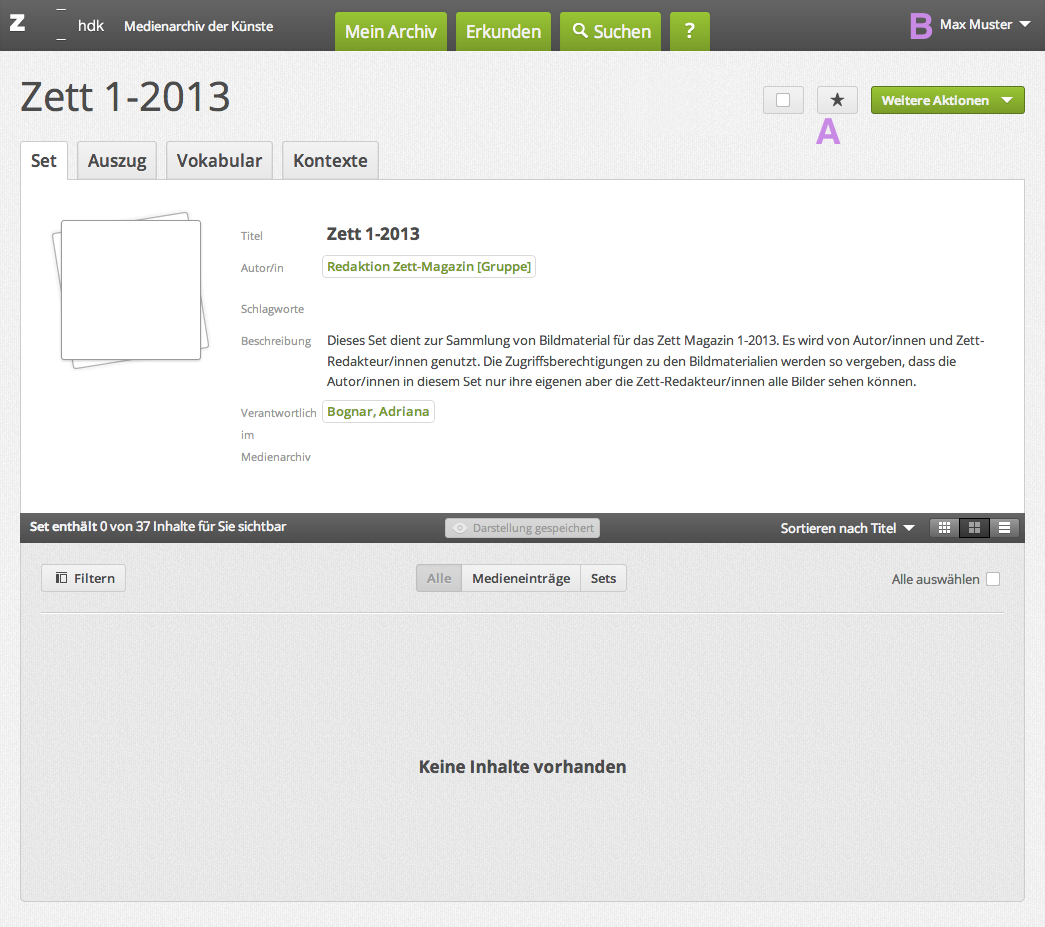Enable the Alle auswählen checkbox
The image size is (1045, 927).
[x=992, y=579]
